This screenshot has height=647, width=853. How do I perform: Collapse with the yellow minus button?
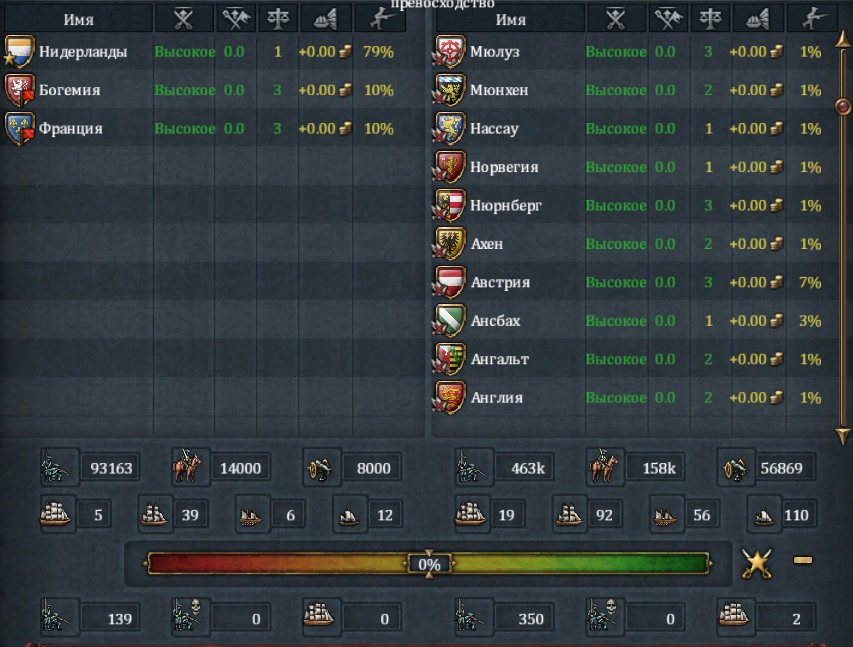[x=803, y=560]
